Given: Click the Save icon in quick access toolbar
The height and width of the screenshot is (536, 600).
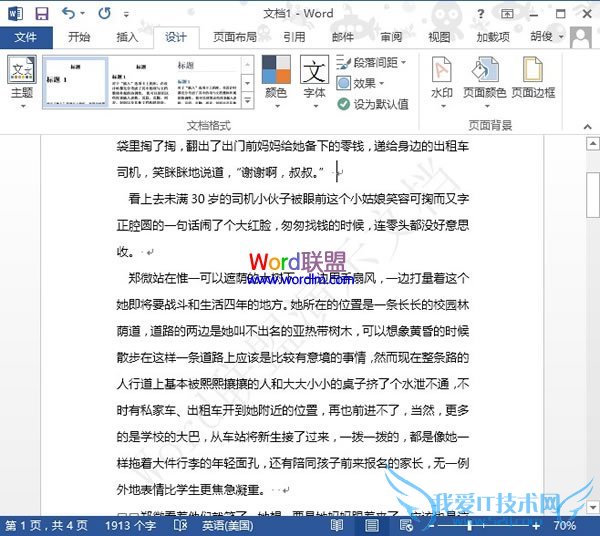Looking at the screenshot, I should click(42, 14).
